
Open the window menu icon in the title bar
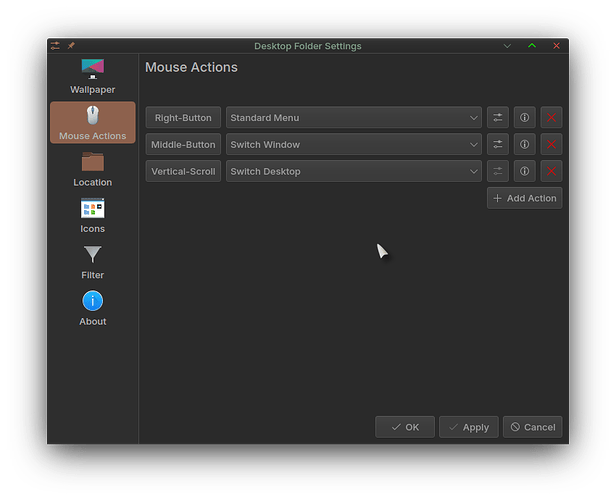pos(55,46)
